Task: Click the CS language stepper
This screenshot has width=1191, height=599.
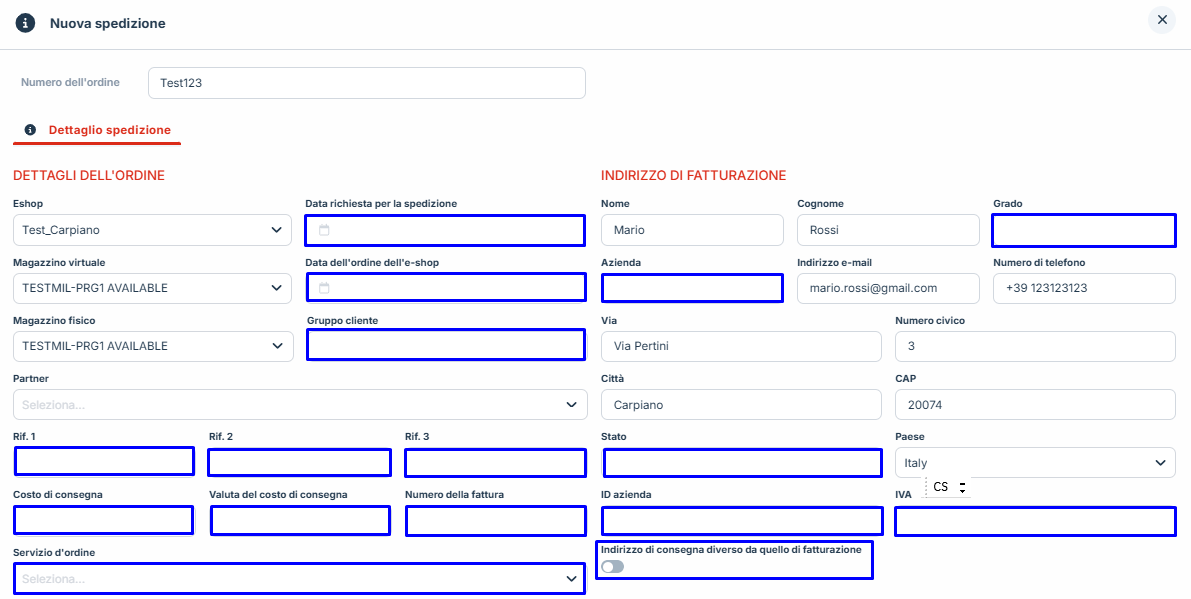Action: point(949,487)
